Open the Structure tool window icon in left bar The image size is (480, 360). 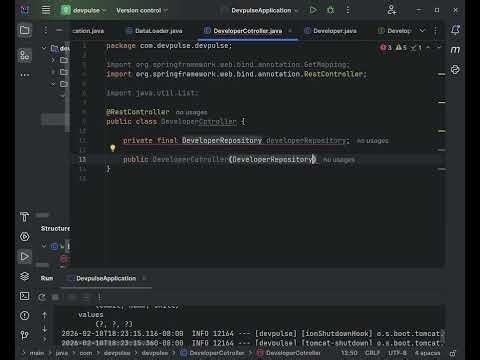[x=24, y=55]
